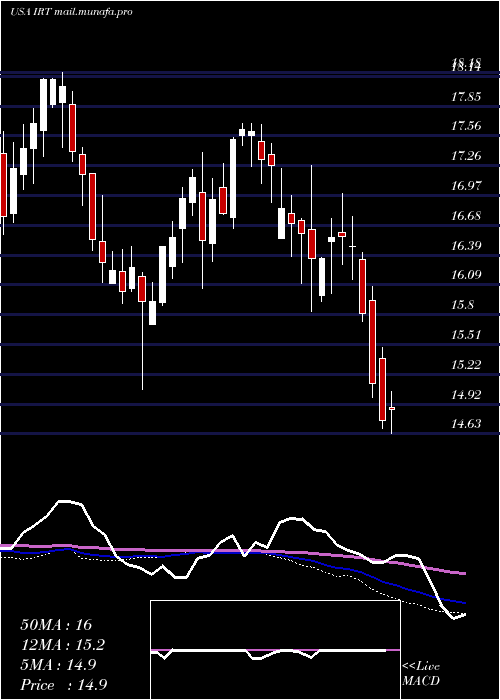
Task: Click the '5MA : 14.9' reading
Action: point(58,665)
